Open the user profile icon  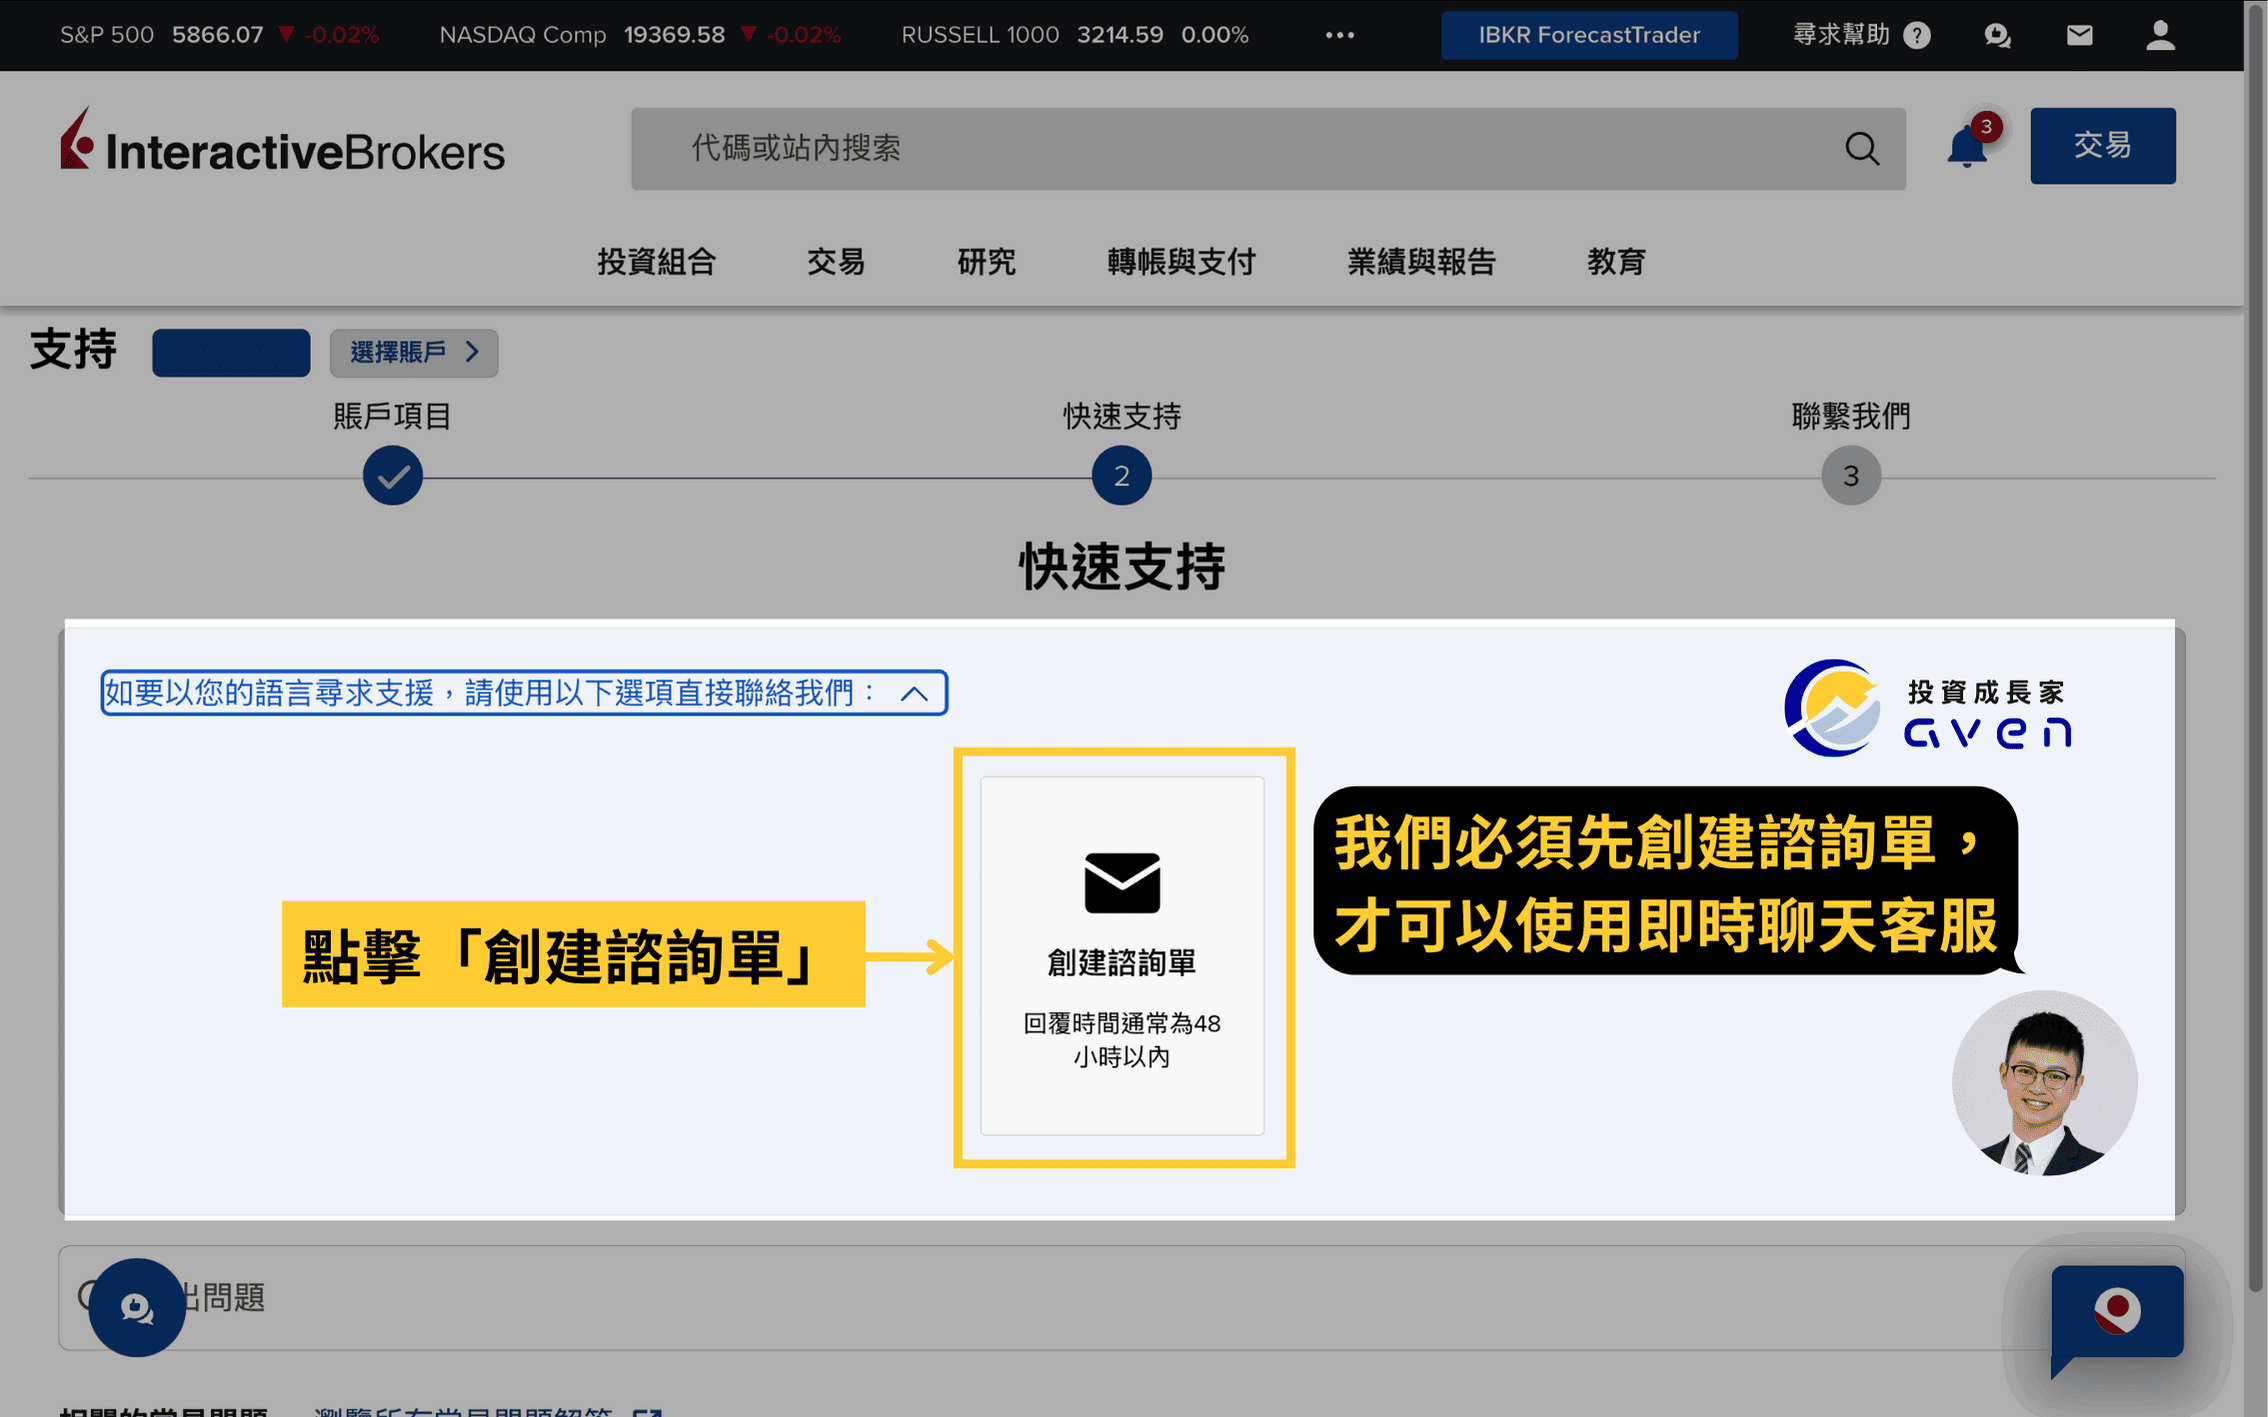tap(2160, 35)
